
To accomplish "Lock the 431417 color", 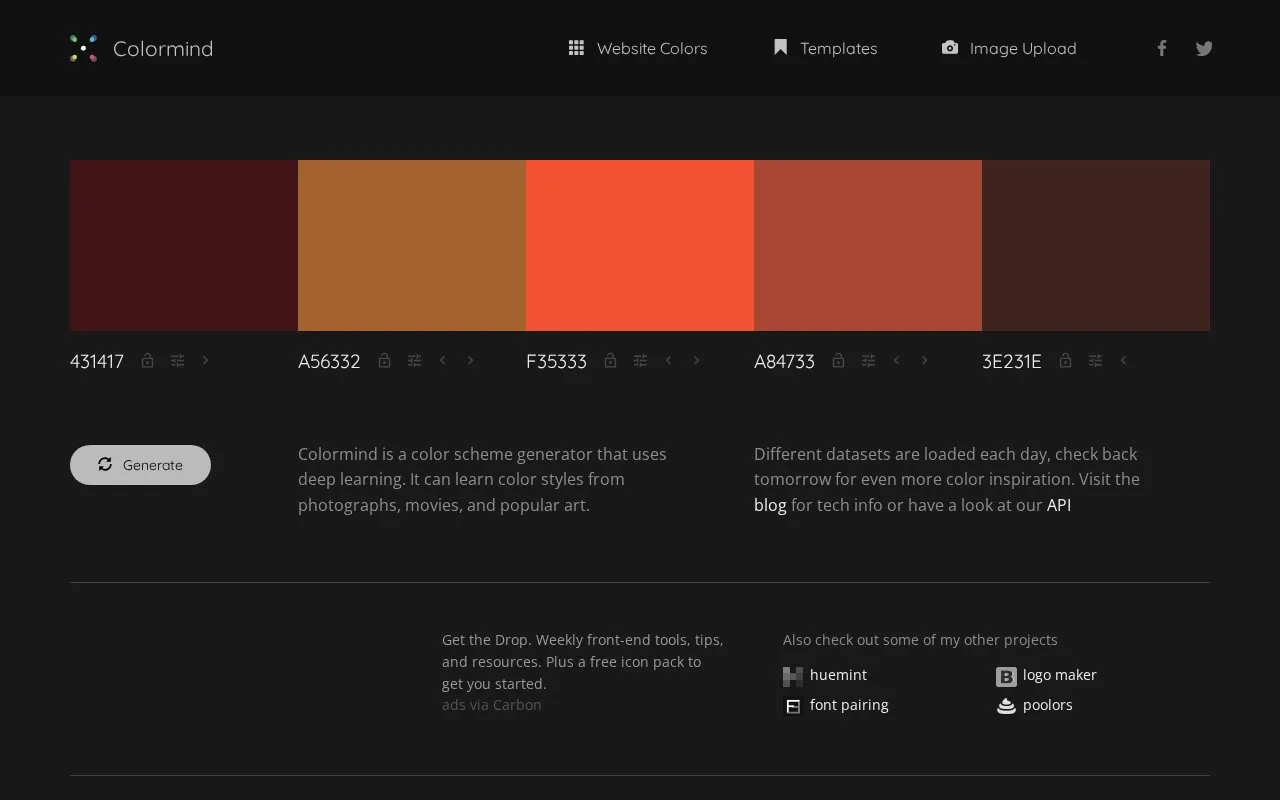I will pyautogui.click(x=147, y=360).
